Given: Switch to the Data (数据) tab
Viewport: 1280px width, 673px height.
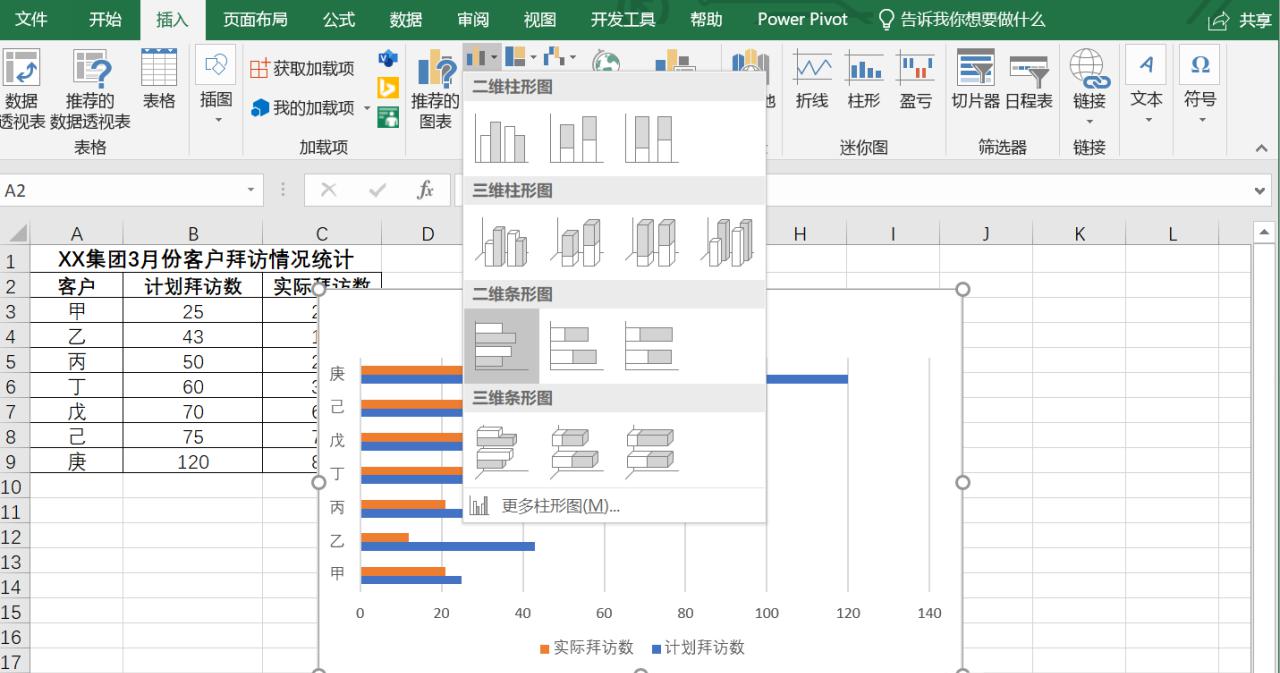Looking at the screenshot, I should tap(405, 20).
